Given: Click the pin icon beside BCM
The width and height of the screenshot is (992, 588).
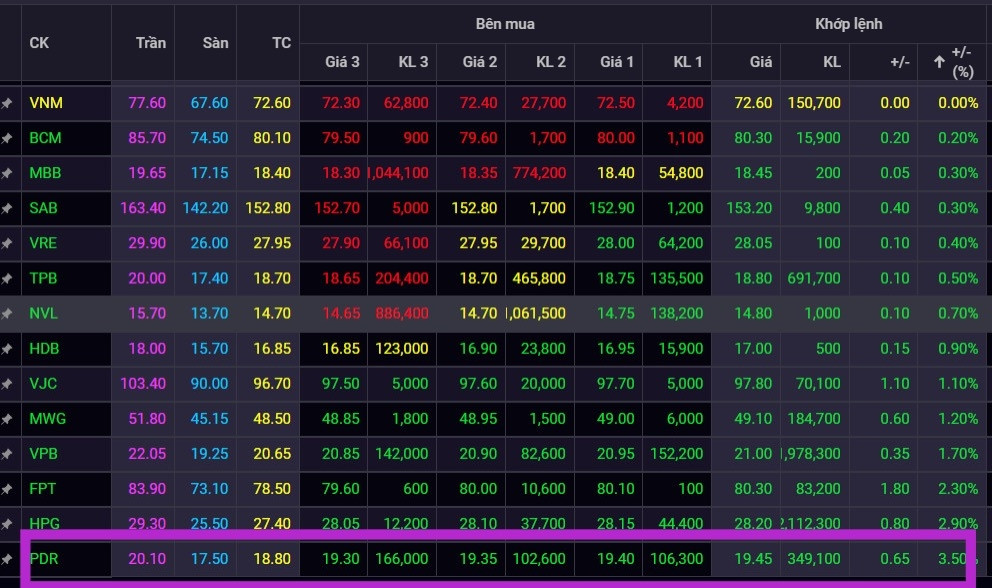Looking at the screenshot, I should click(x=7, y=138).
